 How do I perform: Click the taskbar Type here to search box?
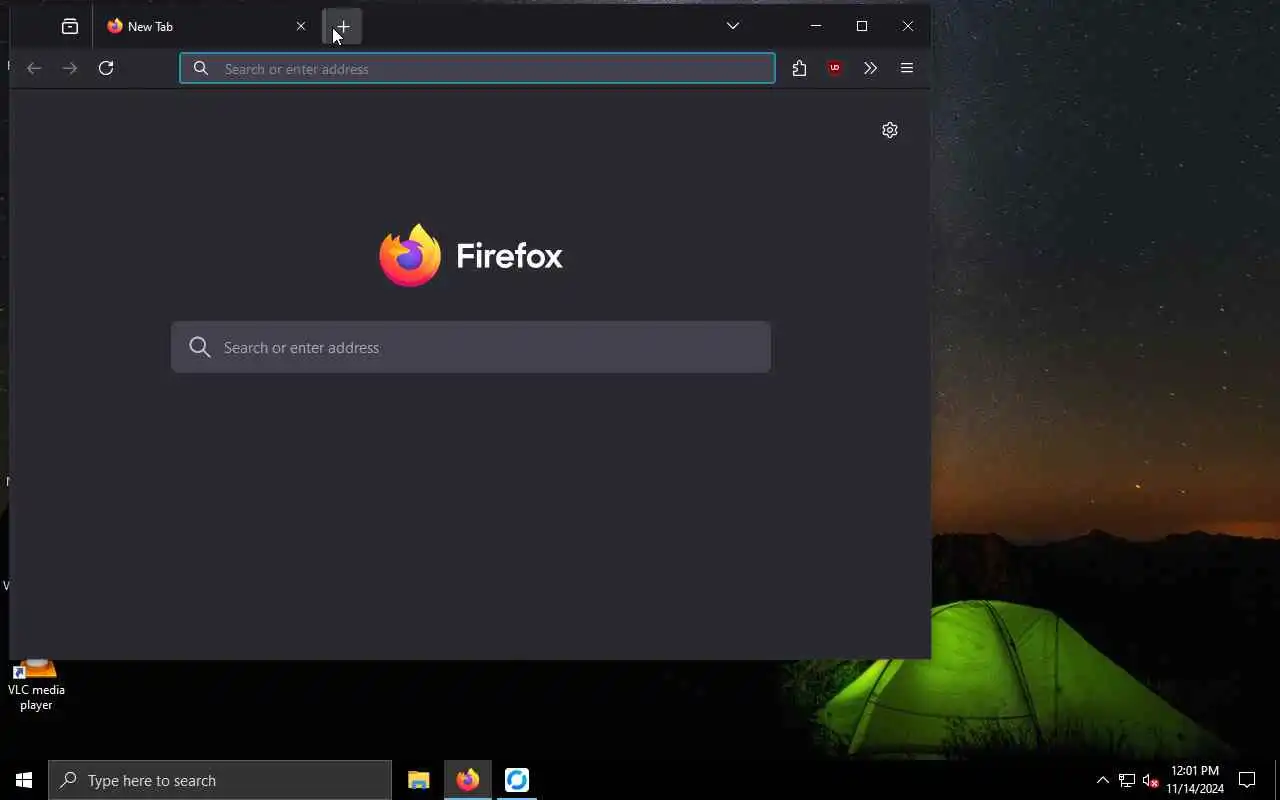(x=220, y=780)
